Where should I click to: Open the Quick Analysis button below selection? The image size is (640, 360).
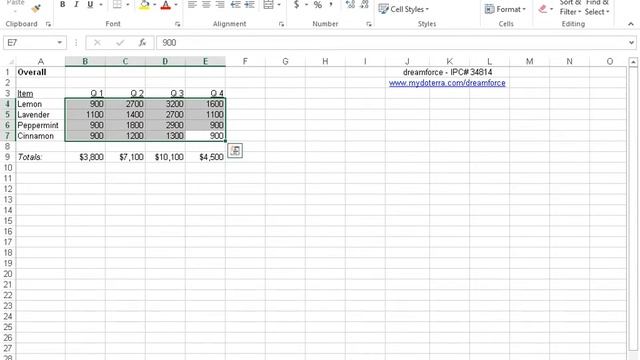[x=235, y=151]
